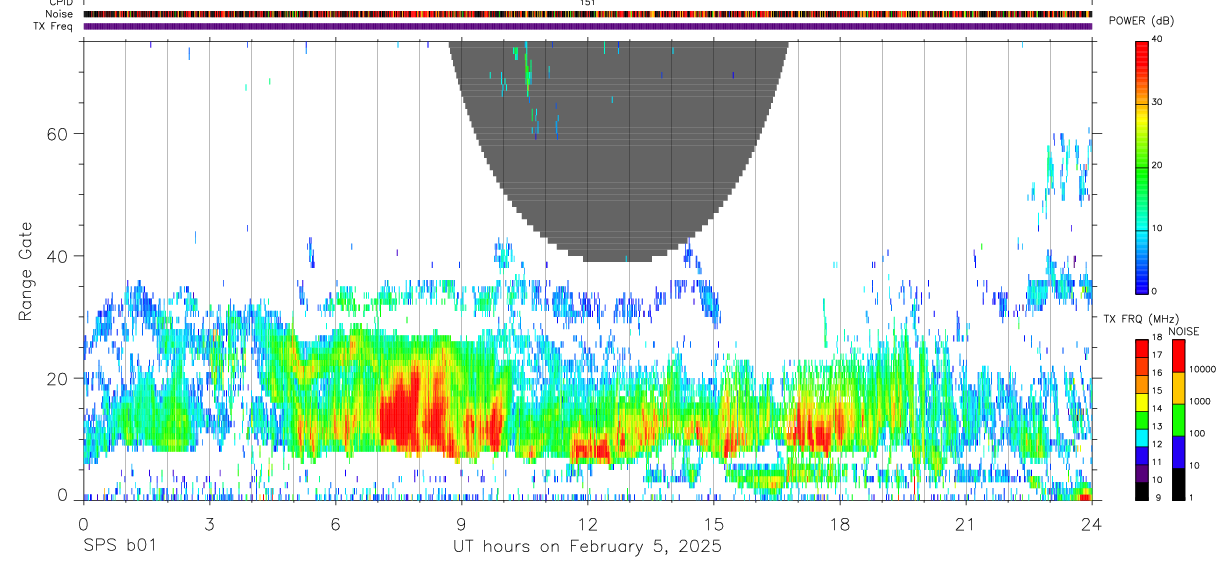Click the 15 hour tick label on the time axis

[714, 524]
